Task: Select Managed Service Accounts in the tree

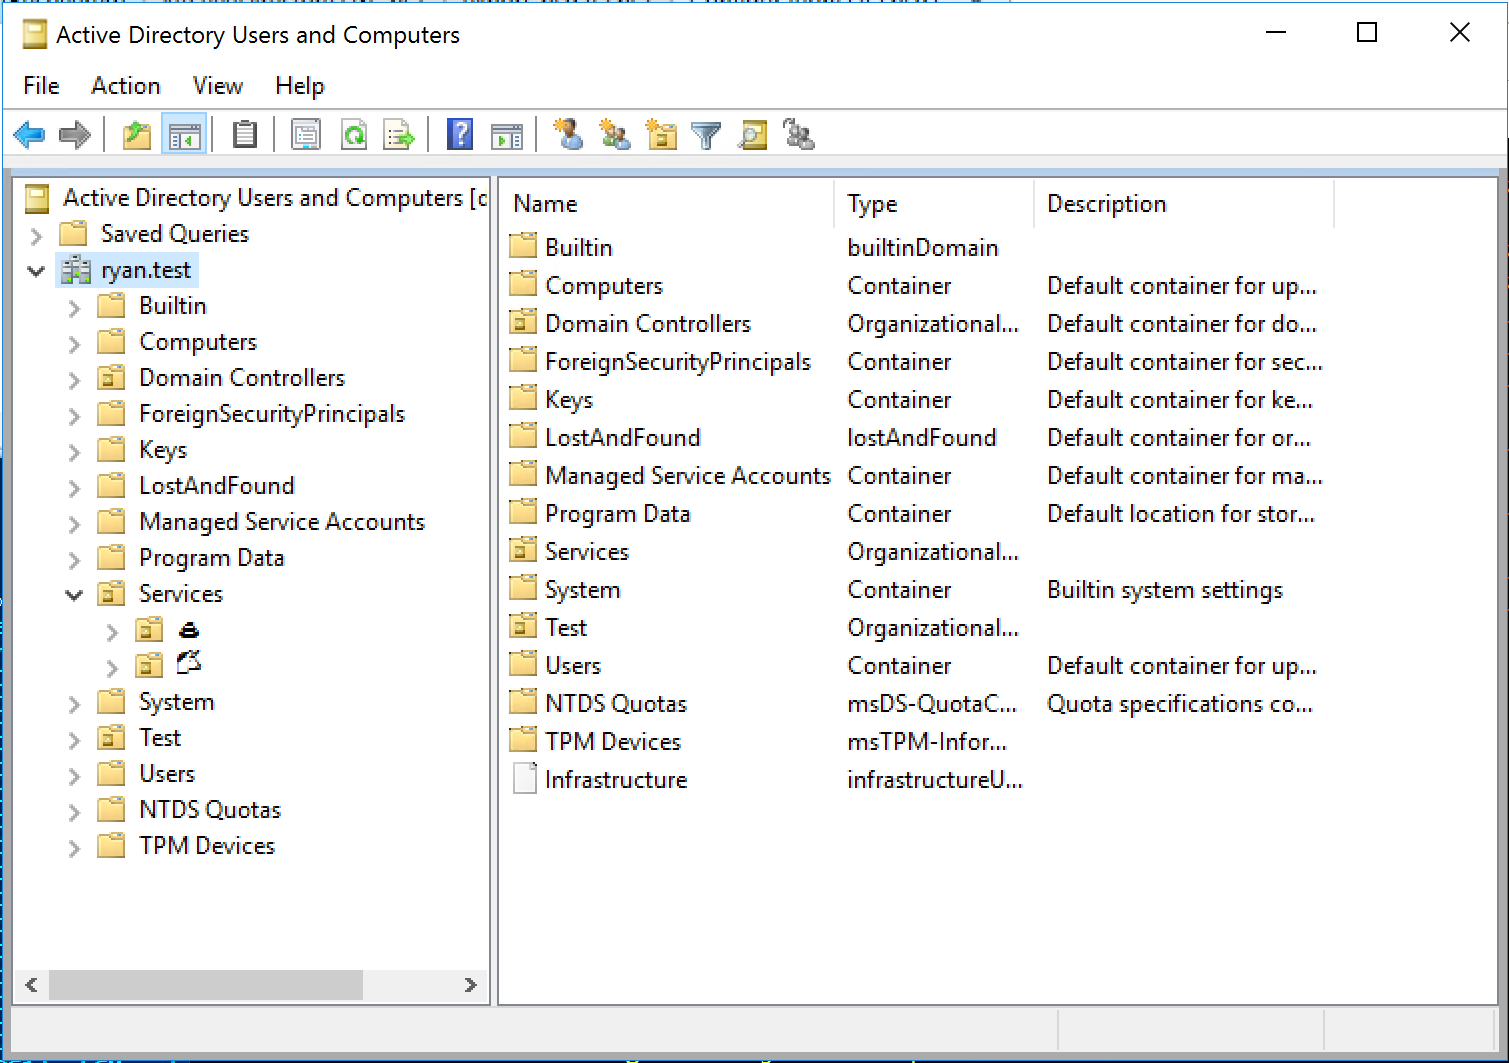Action: (x=282, y=522)
